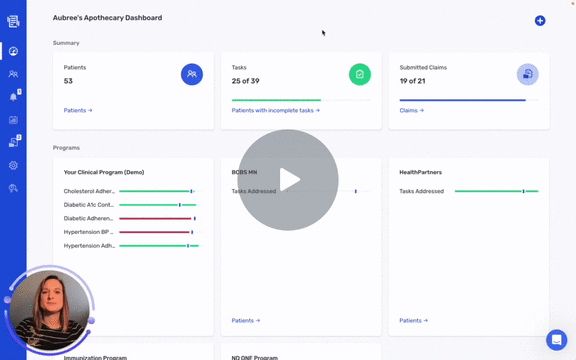Click the presenter webcam thumbnail
This screenshot has width=576, height=360.
click(49, 311)
